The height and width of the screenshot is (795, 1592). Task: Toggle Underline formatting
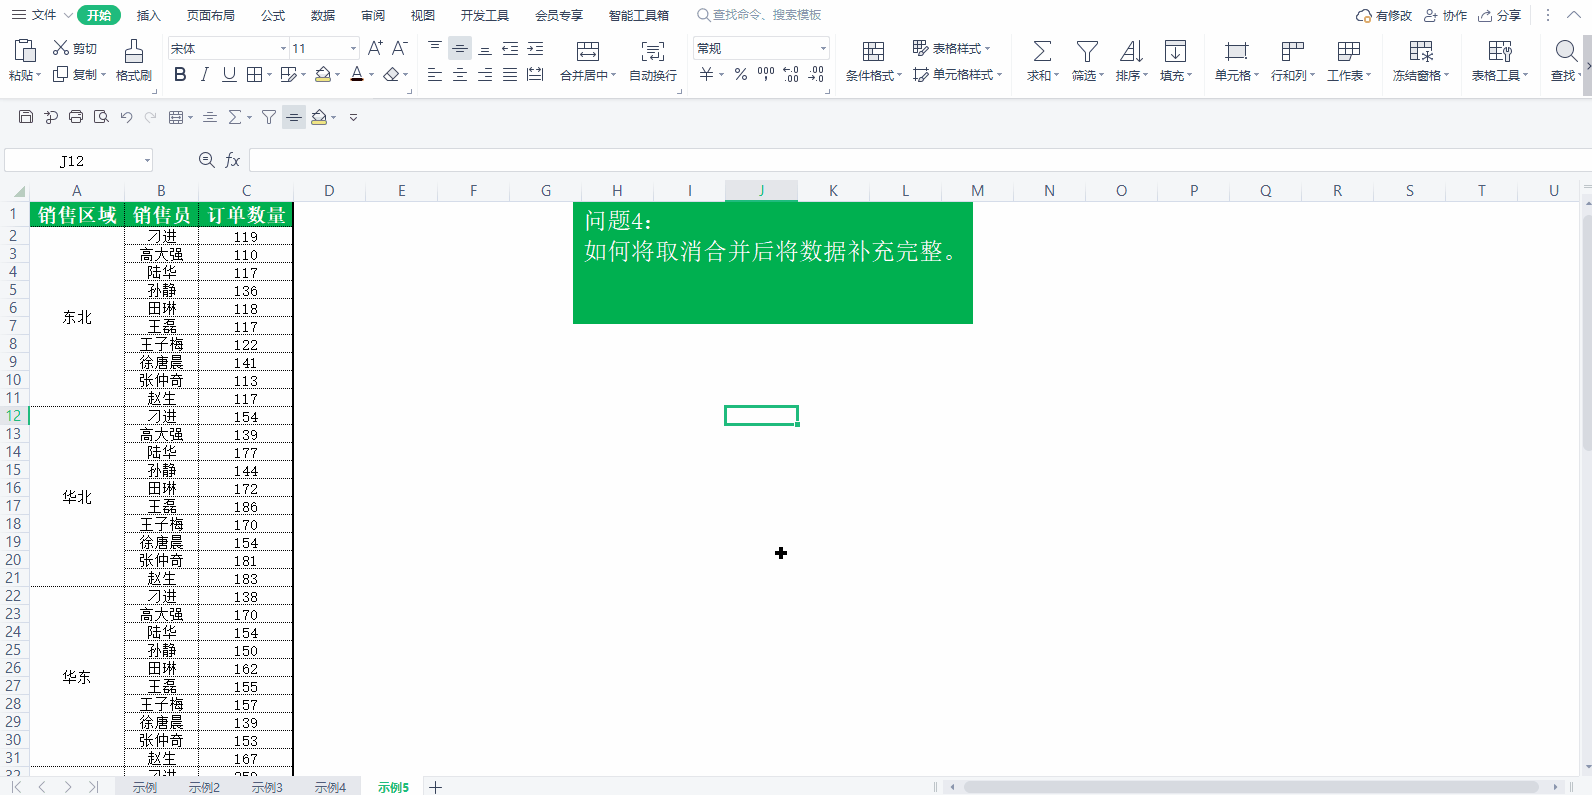point(229,74)
